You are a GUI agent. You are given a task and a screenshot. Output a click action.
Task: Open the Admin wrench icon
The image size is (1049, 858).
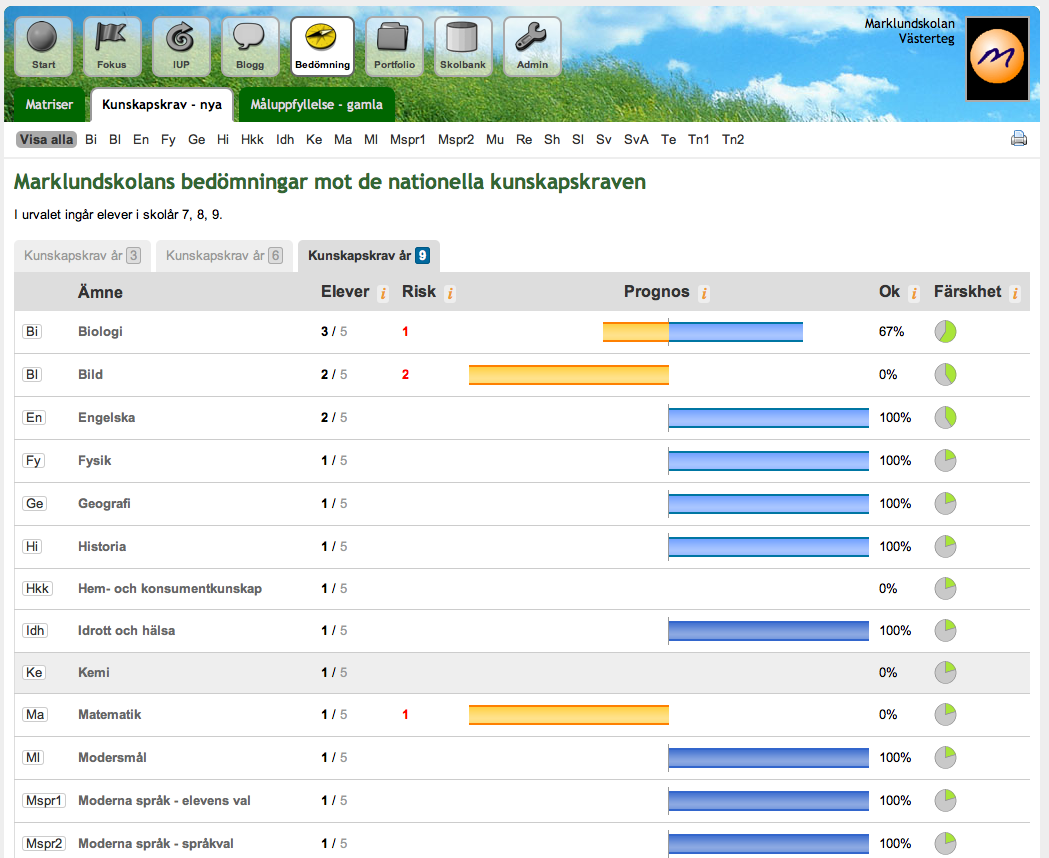(x=532, y=45)
